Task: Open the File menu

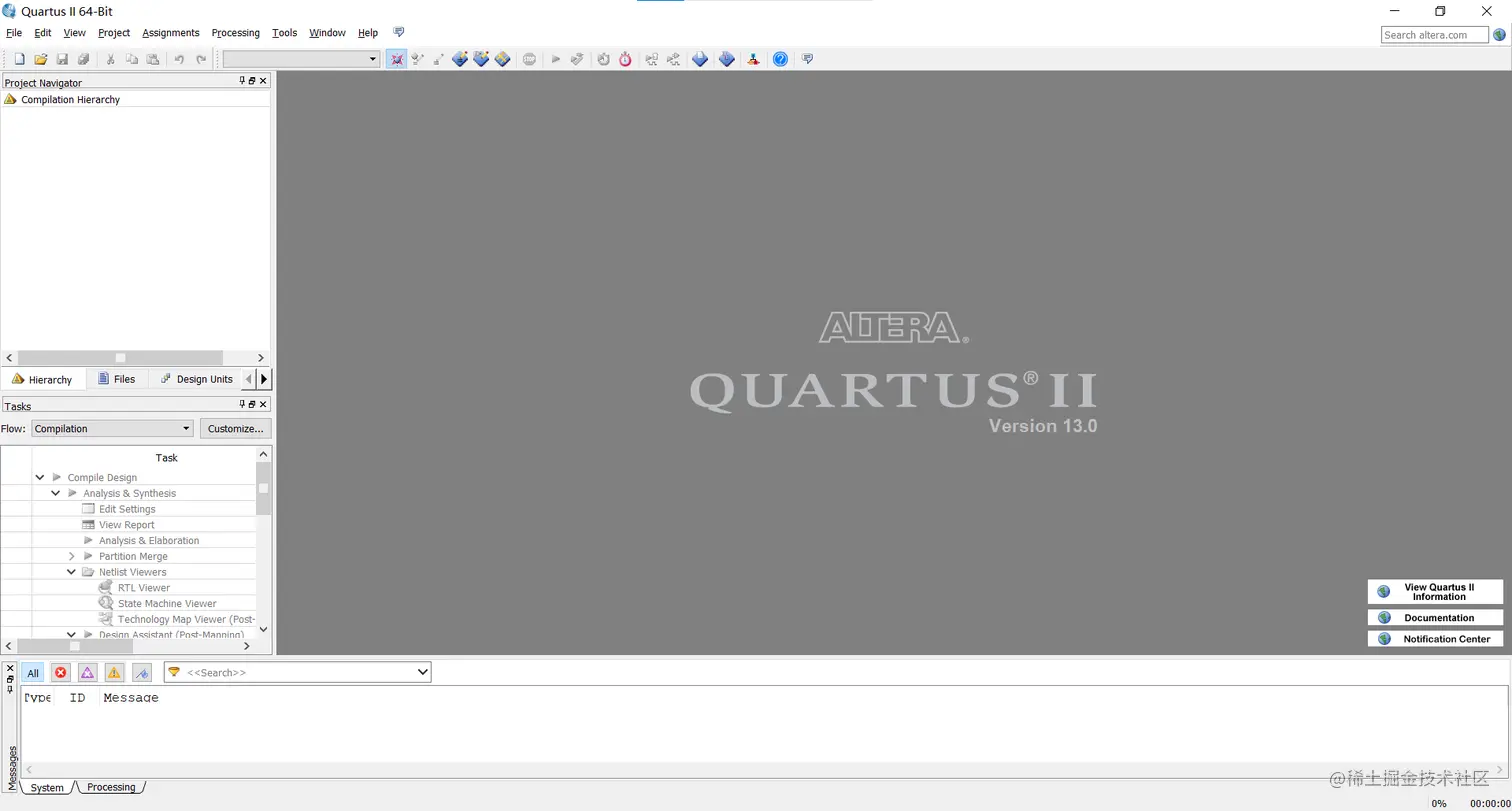Action: pyautogui.click(x=14, y=33)
